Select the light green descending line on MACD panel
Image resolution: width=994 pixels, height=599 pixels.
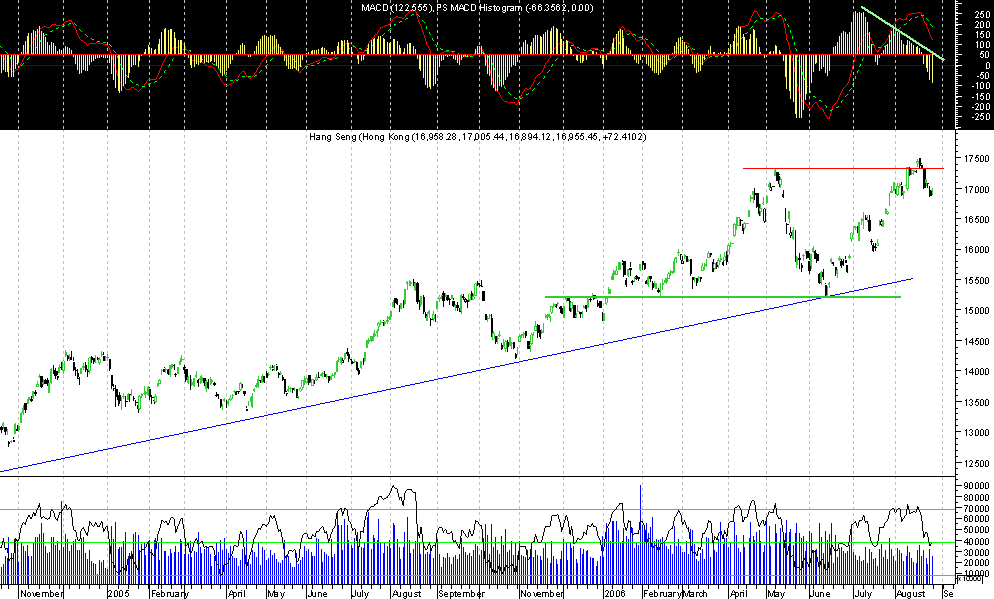pyautogui.click(x=903, y=34)
